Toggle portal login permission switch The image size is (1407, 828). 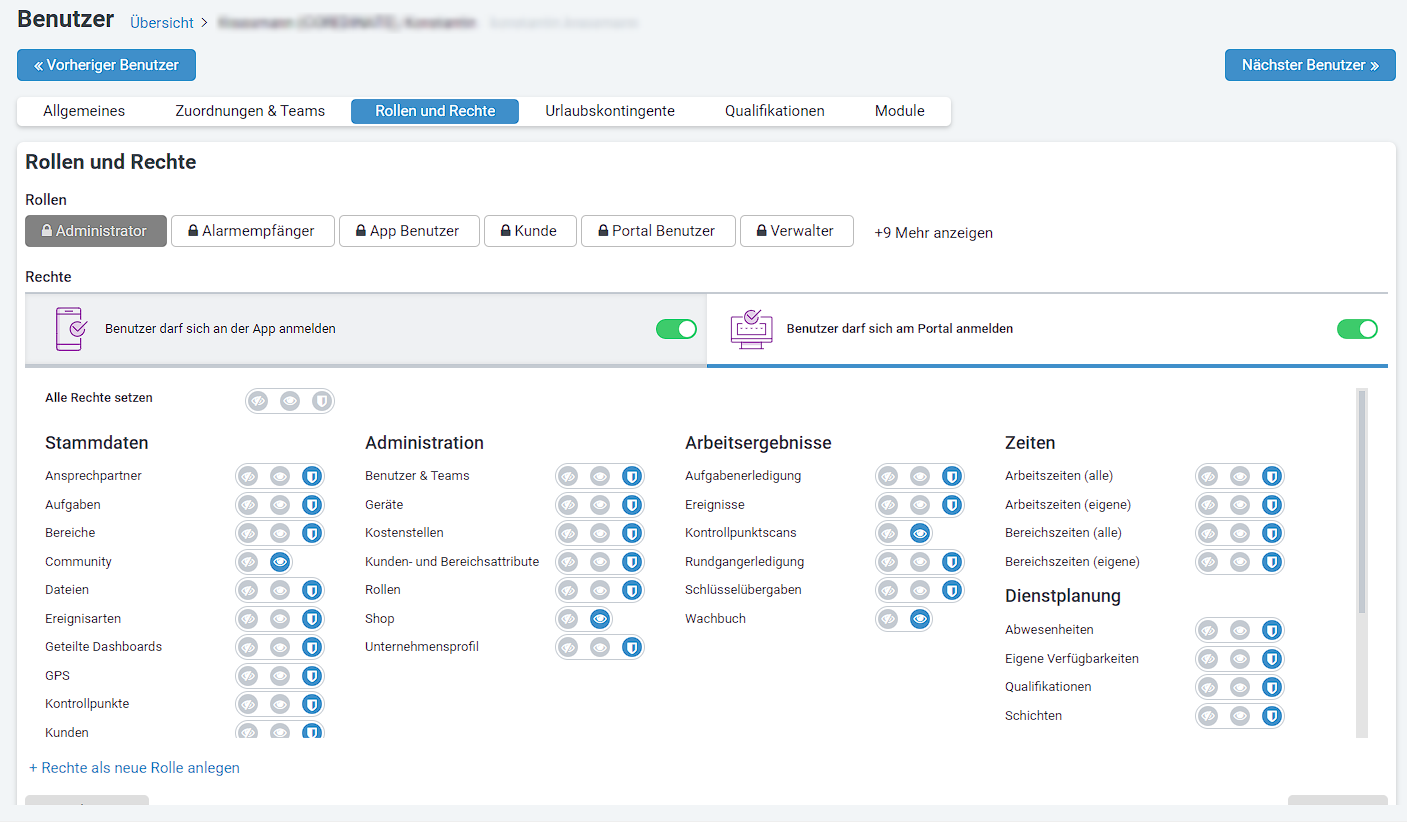[1357, 329]
